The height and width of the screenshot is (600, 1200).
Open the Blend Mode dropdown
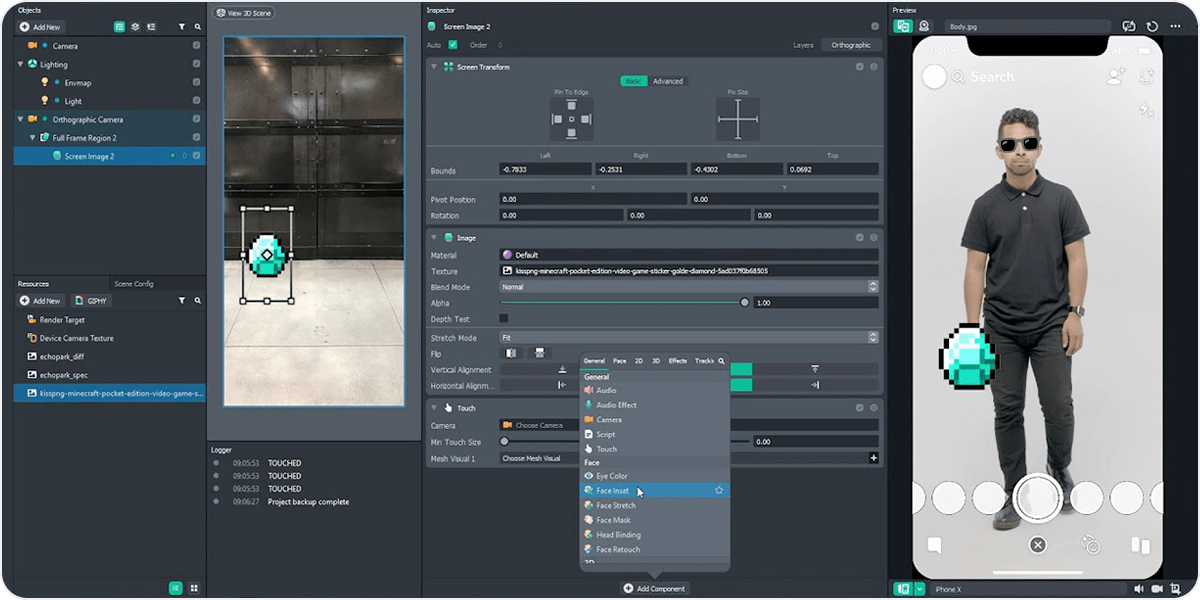(x=688, y=287)
